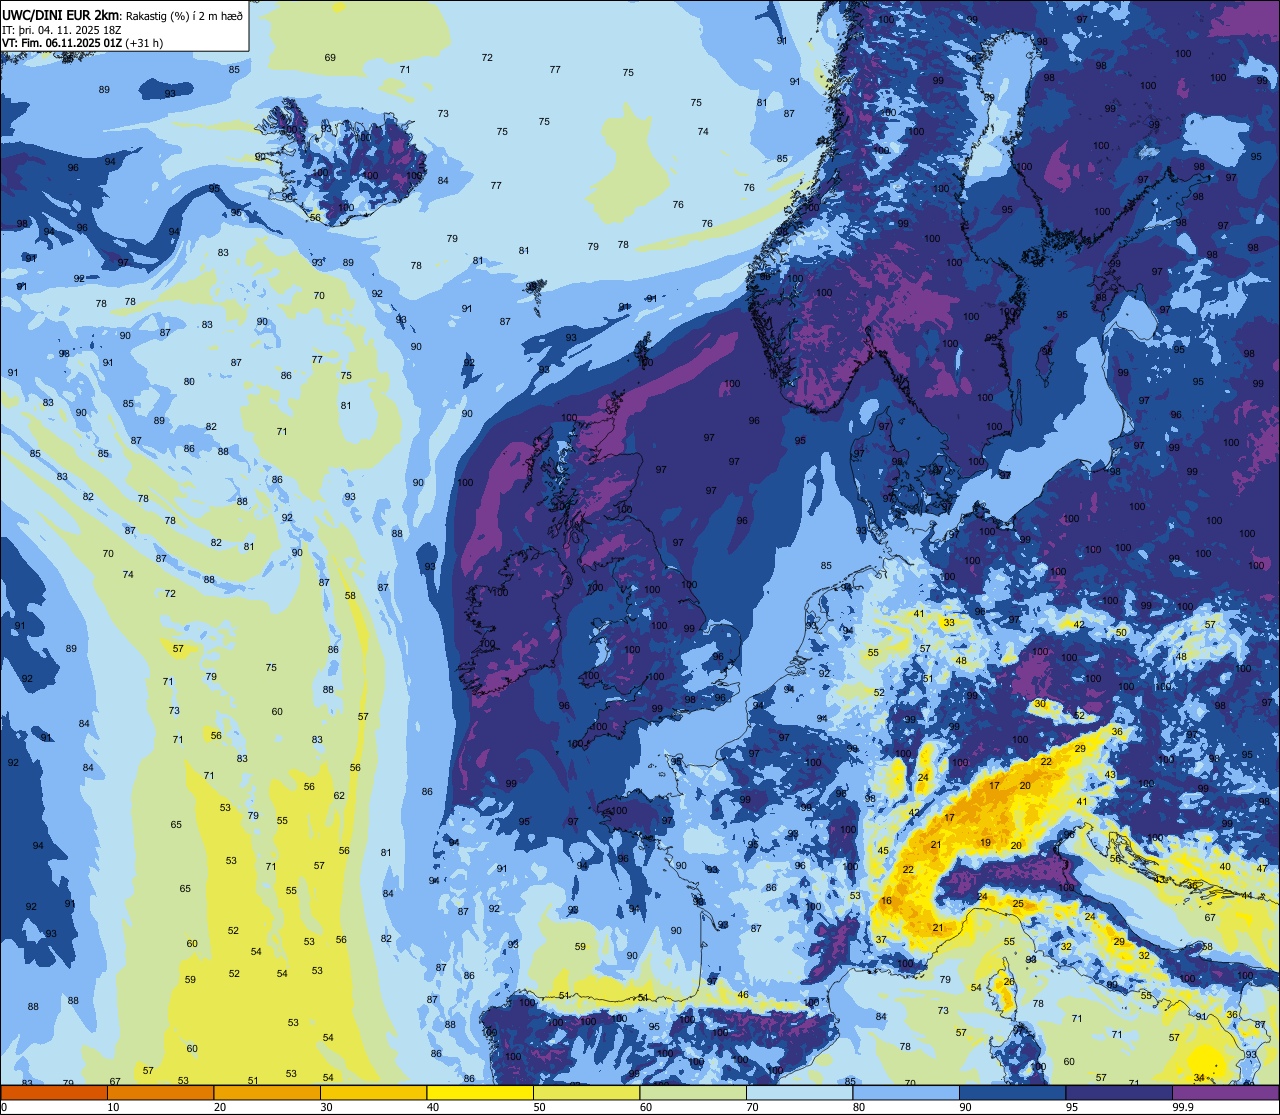Click the map value '30' in the yellow patch
This screenshot has width=1280, height=1115.
point(1040,703)
